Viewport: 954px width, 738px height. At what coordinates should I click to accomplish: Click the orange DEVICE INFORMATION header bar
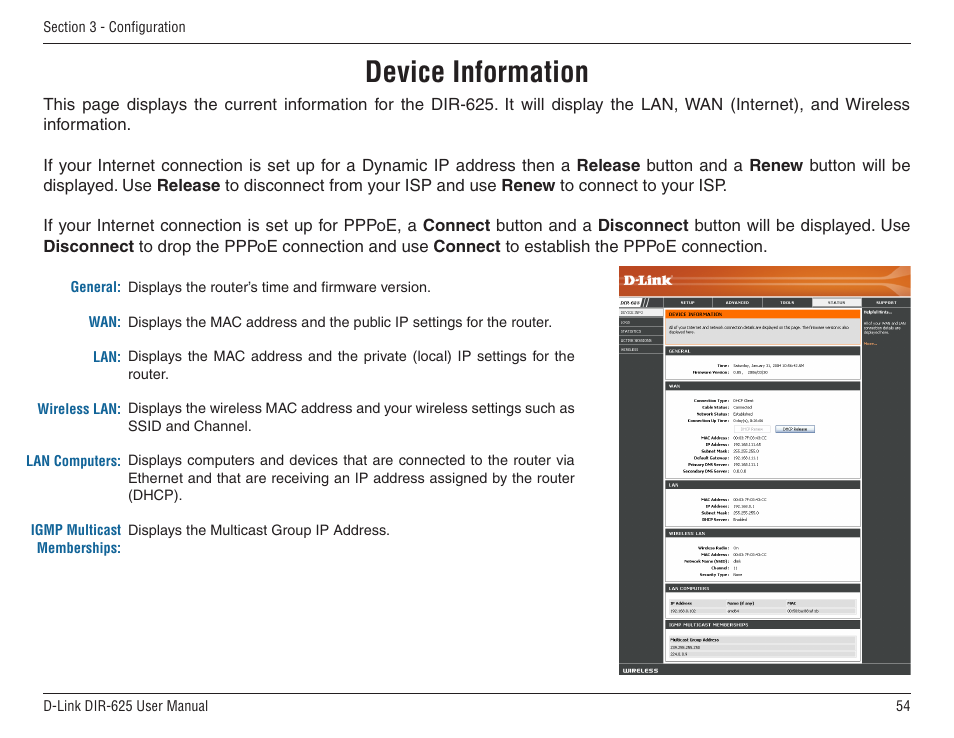pyautogui.click(x=763, y=315)
